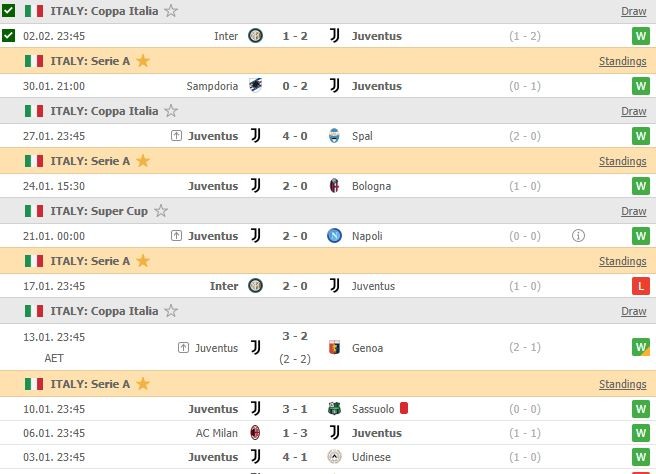The image size is (656, 474).
Task: Click the Napoli team crest
Action: [x=334, y=236]
